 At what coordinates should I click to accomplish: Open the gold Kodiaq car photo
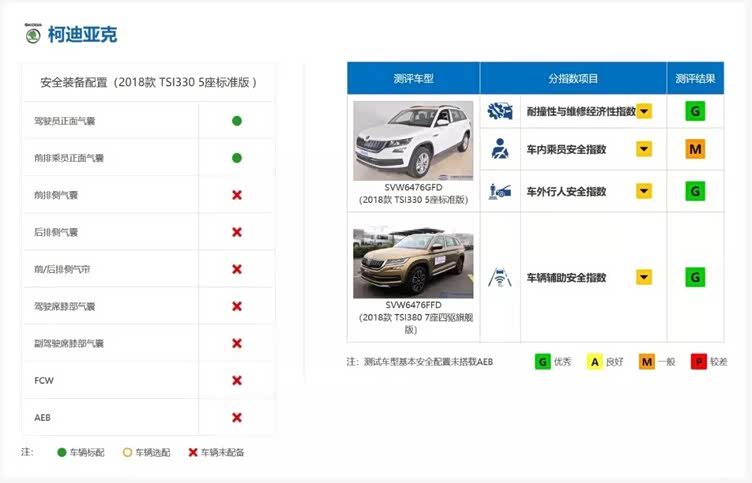coord(413,262)
